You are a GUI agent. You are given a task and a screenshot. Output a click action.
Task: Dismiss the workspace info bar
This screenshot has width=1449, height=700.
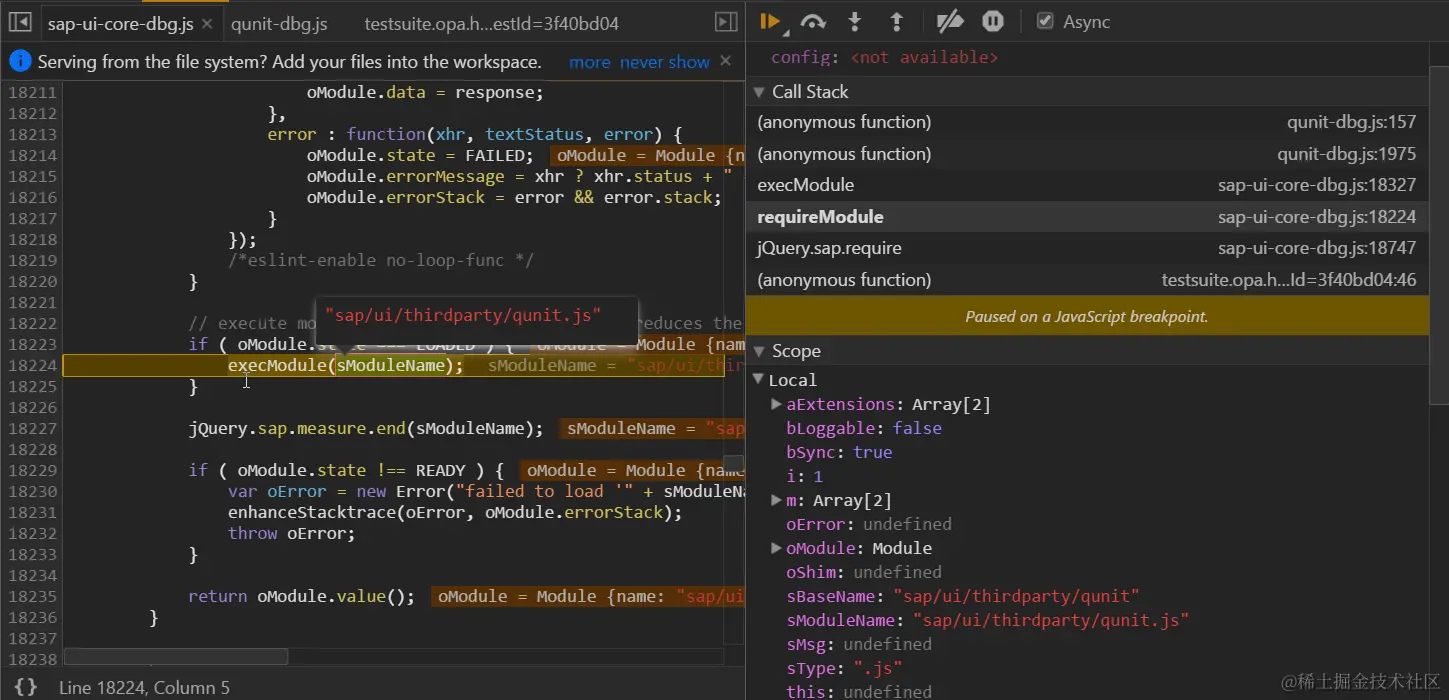pyautogui.click(x=726, y=61)
